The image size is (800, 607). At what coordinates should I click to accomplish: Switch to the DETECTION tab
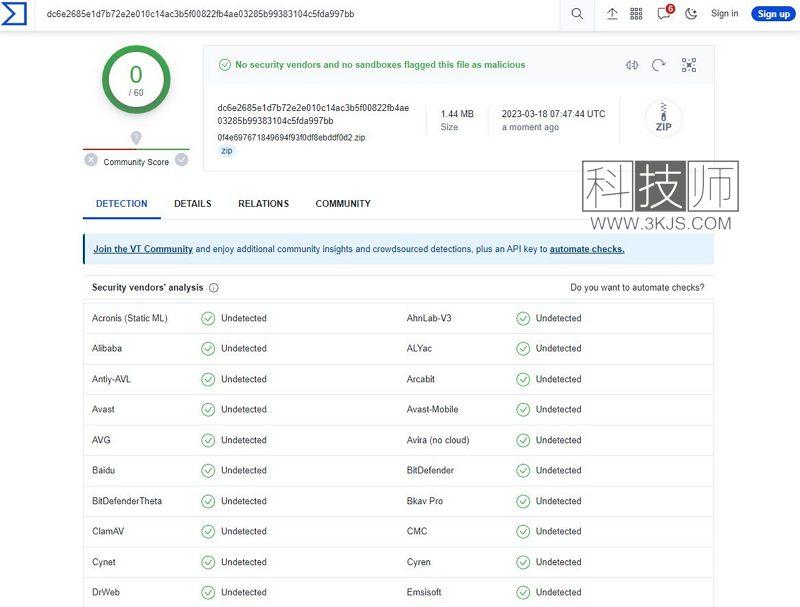coord(121,204)
